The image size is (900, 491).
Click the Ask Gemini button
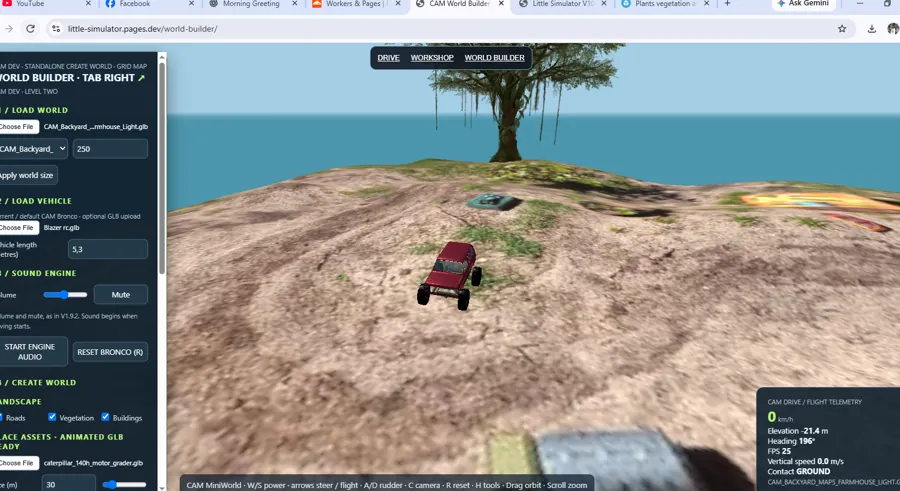pyautogui.click(x=804, y=4)
